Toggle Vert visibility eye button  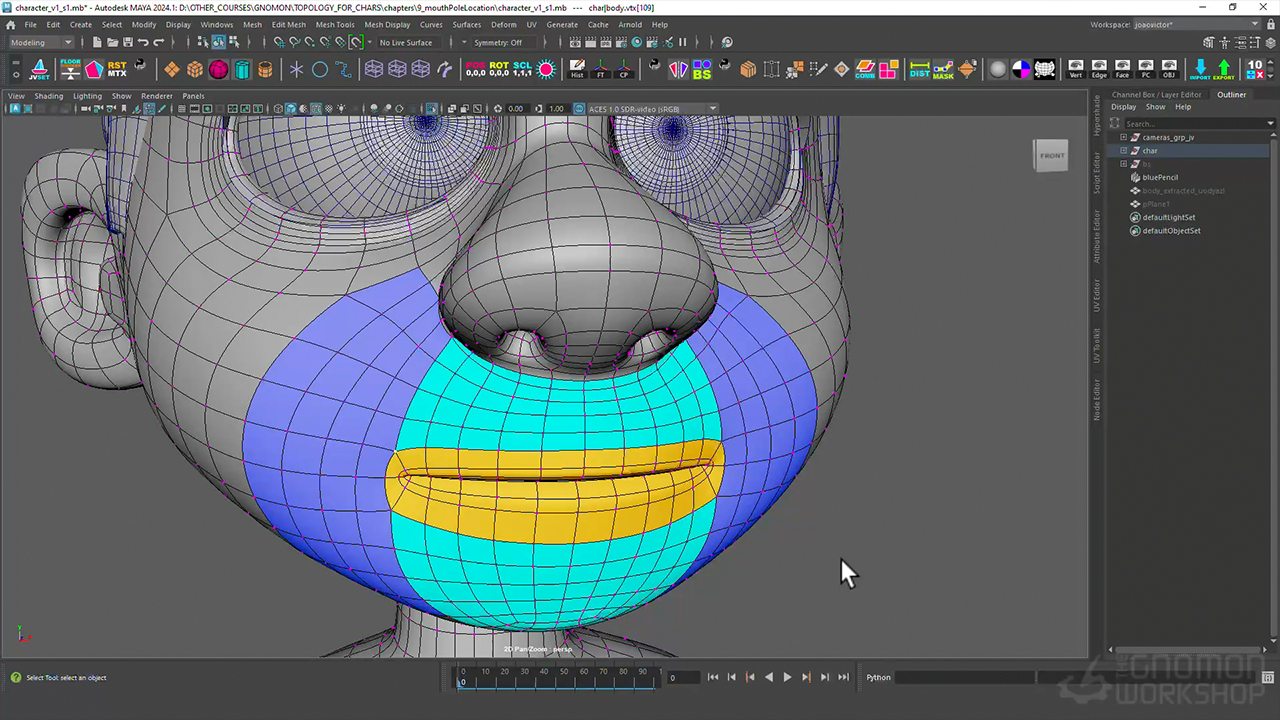(1075, 69)
